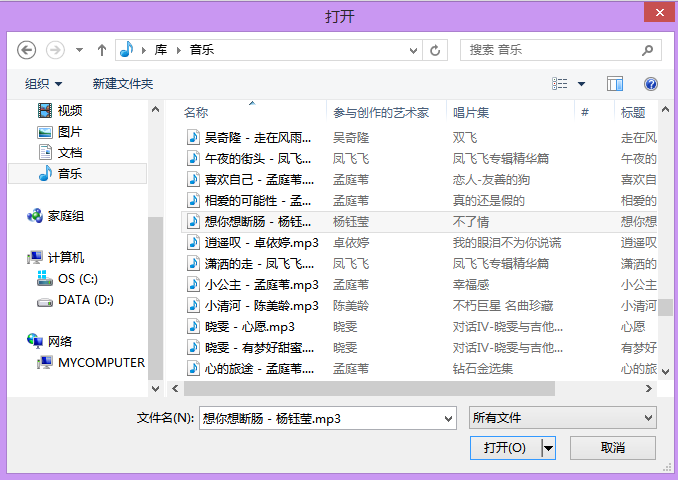Screen dimensions: 678x480
Task: Click the icon of 相爱的可能性 file
Action: pyautogui.click(x=193, y=200)
